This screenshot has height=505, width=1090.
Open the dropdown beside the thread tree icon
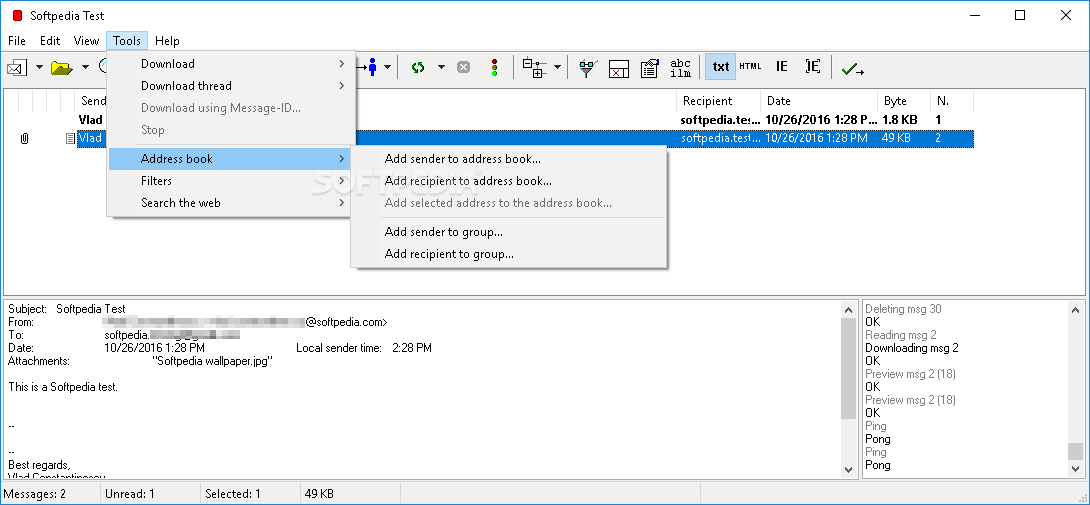pyautogui.click(x=558, y=67)
